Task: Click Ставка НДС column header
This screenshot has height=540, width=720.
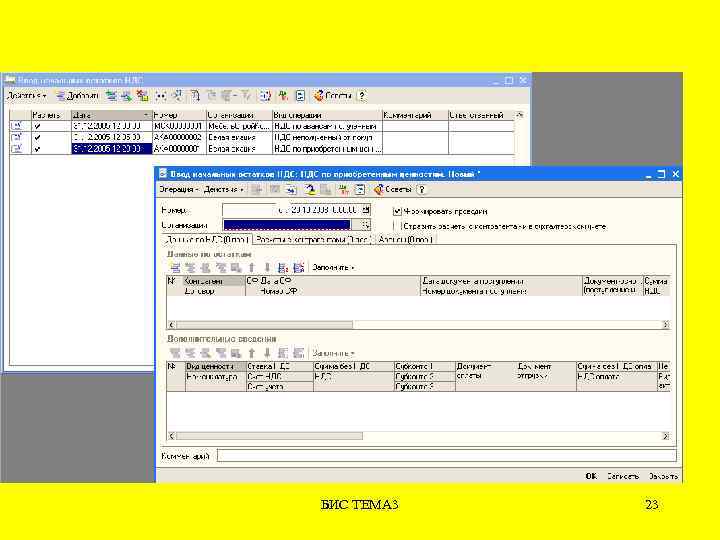Action: [x=280, y=366]
